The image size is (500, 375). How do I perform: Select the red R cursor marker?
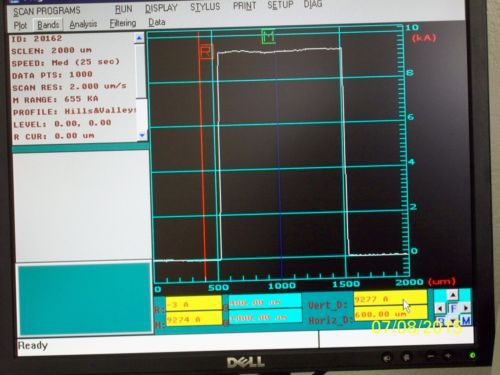[206, 52]
